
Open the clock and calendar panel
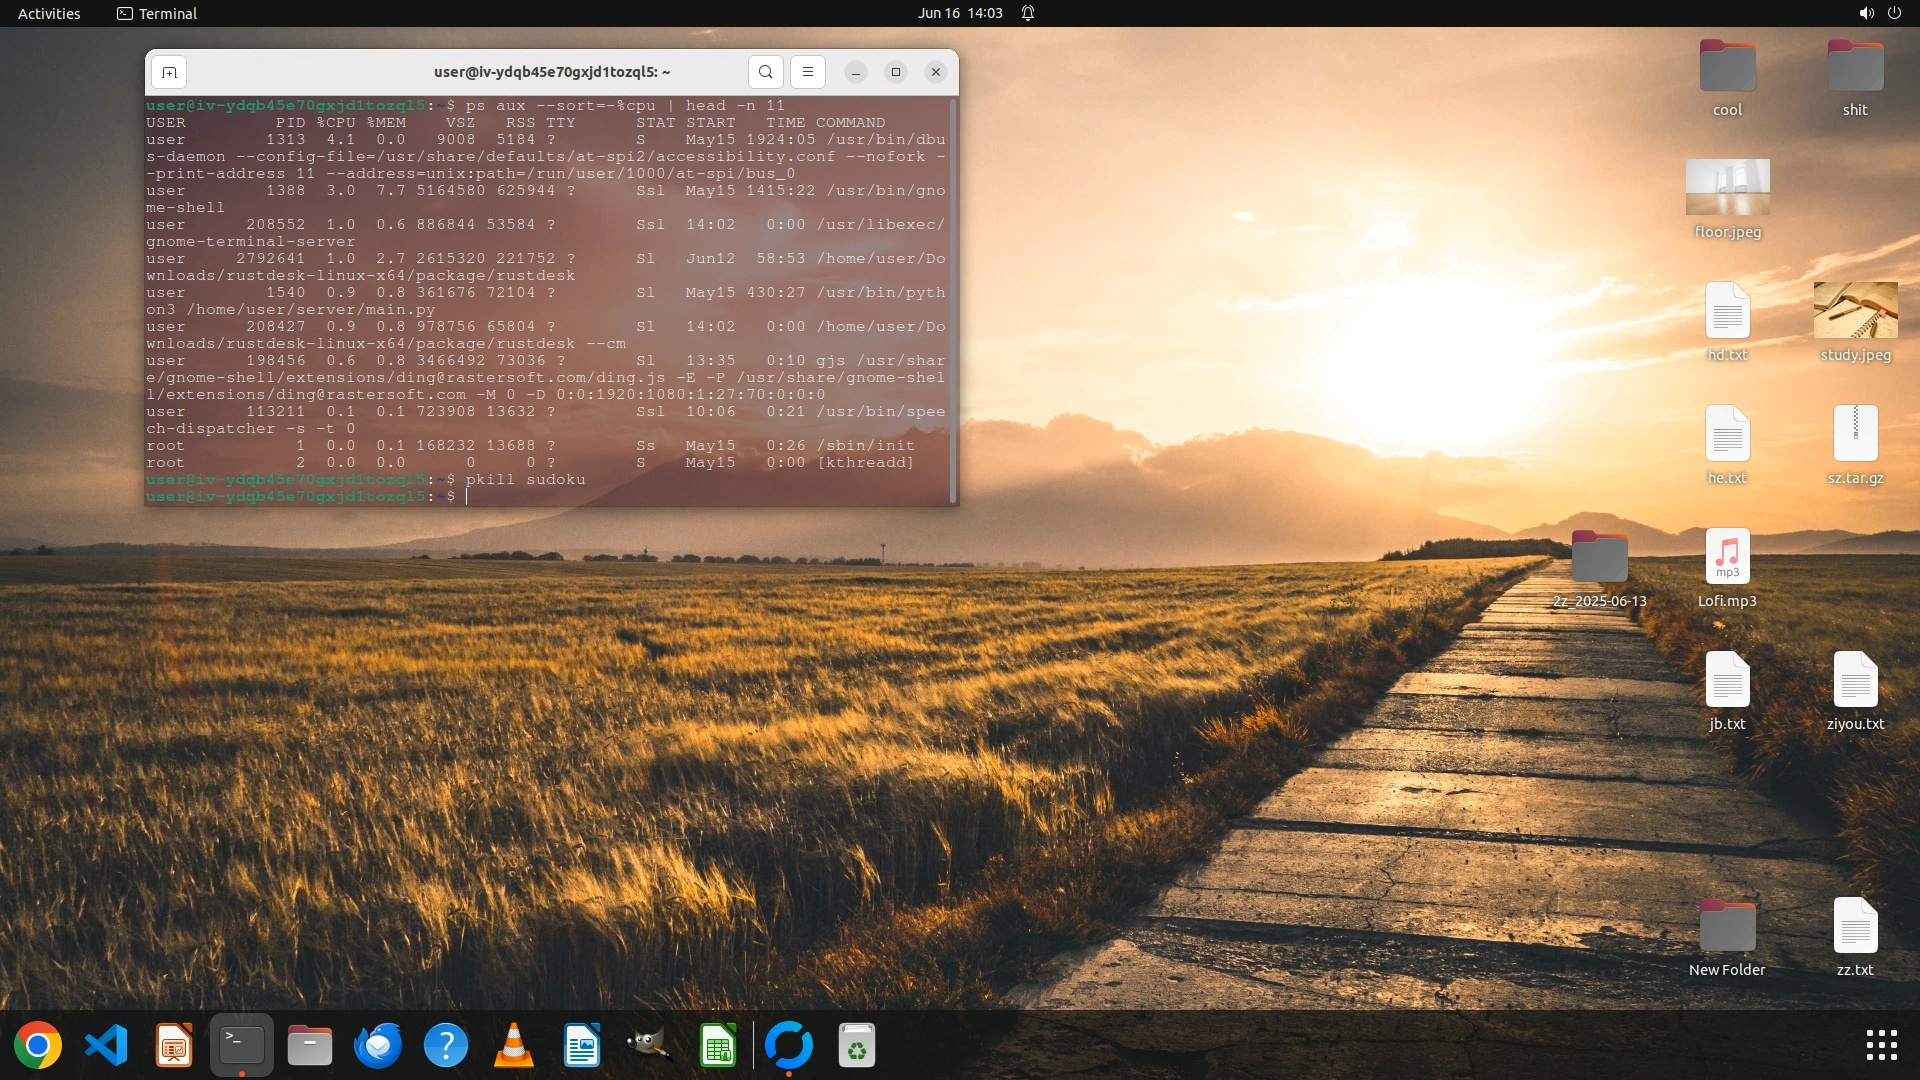click(x=959, y=13)
